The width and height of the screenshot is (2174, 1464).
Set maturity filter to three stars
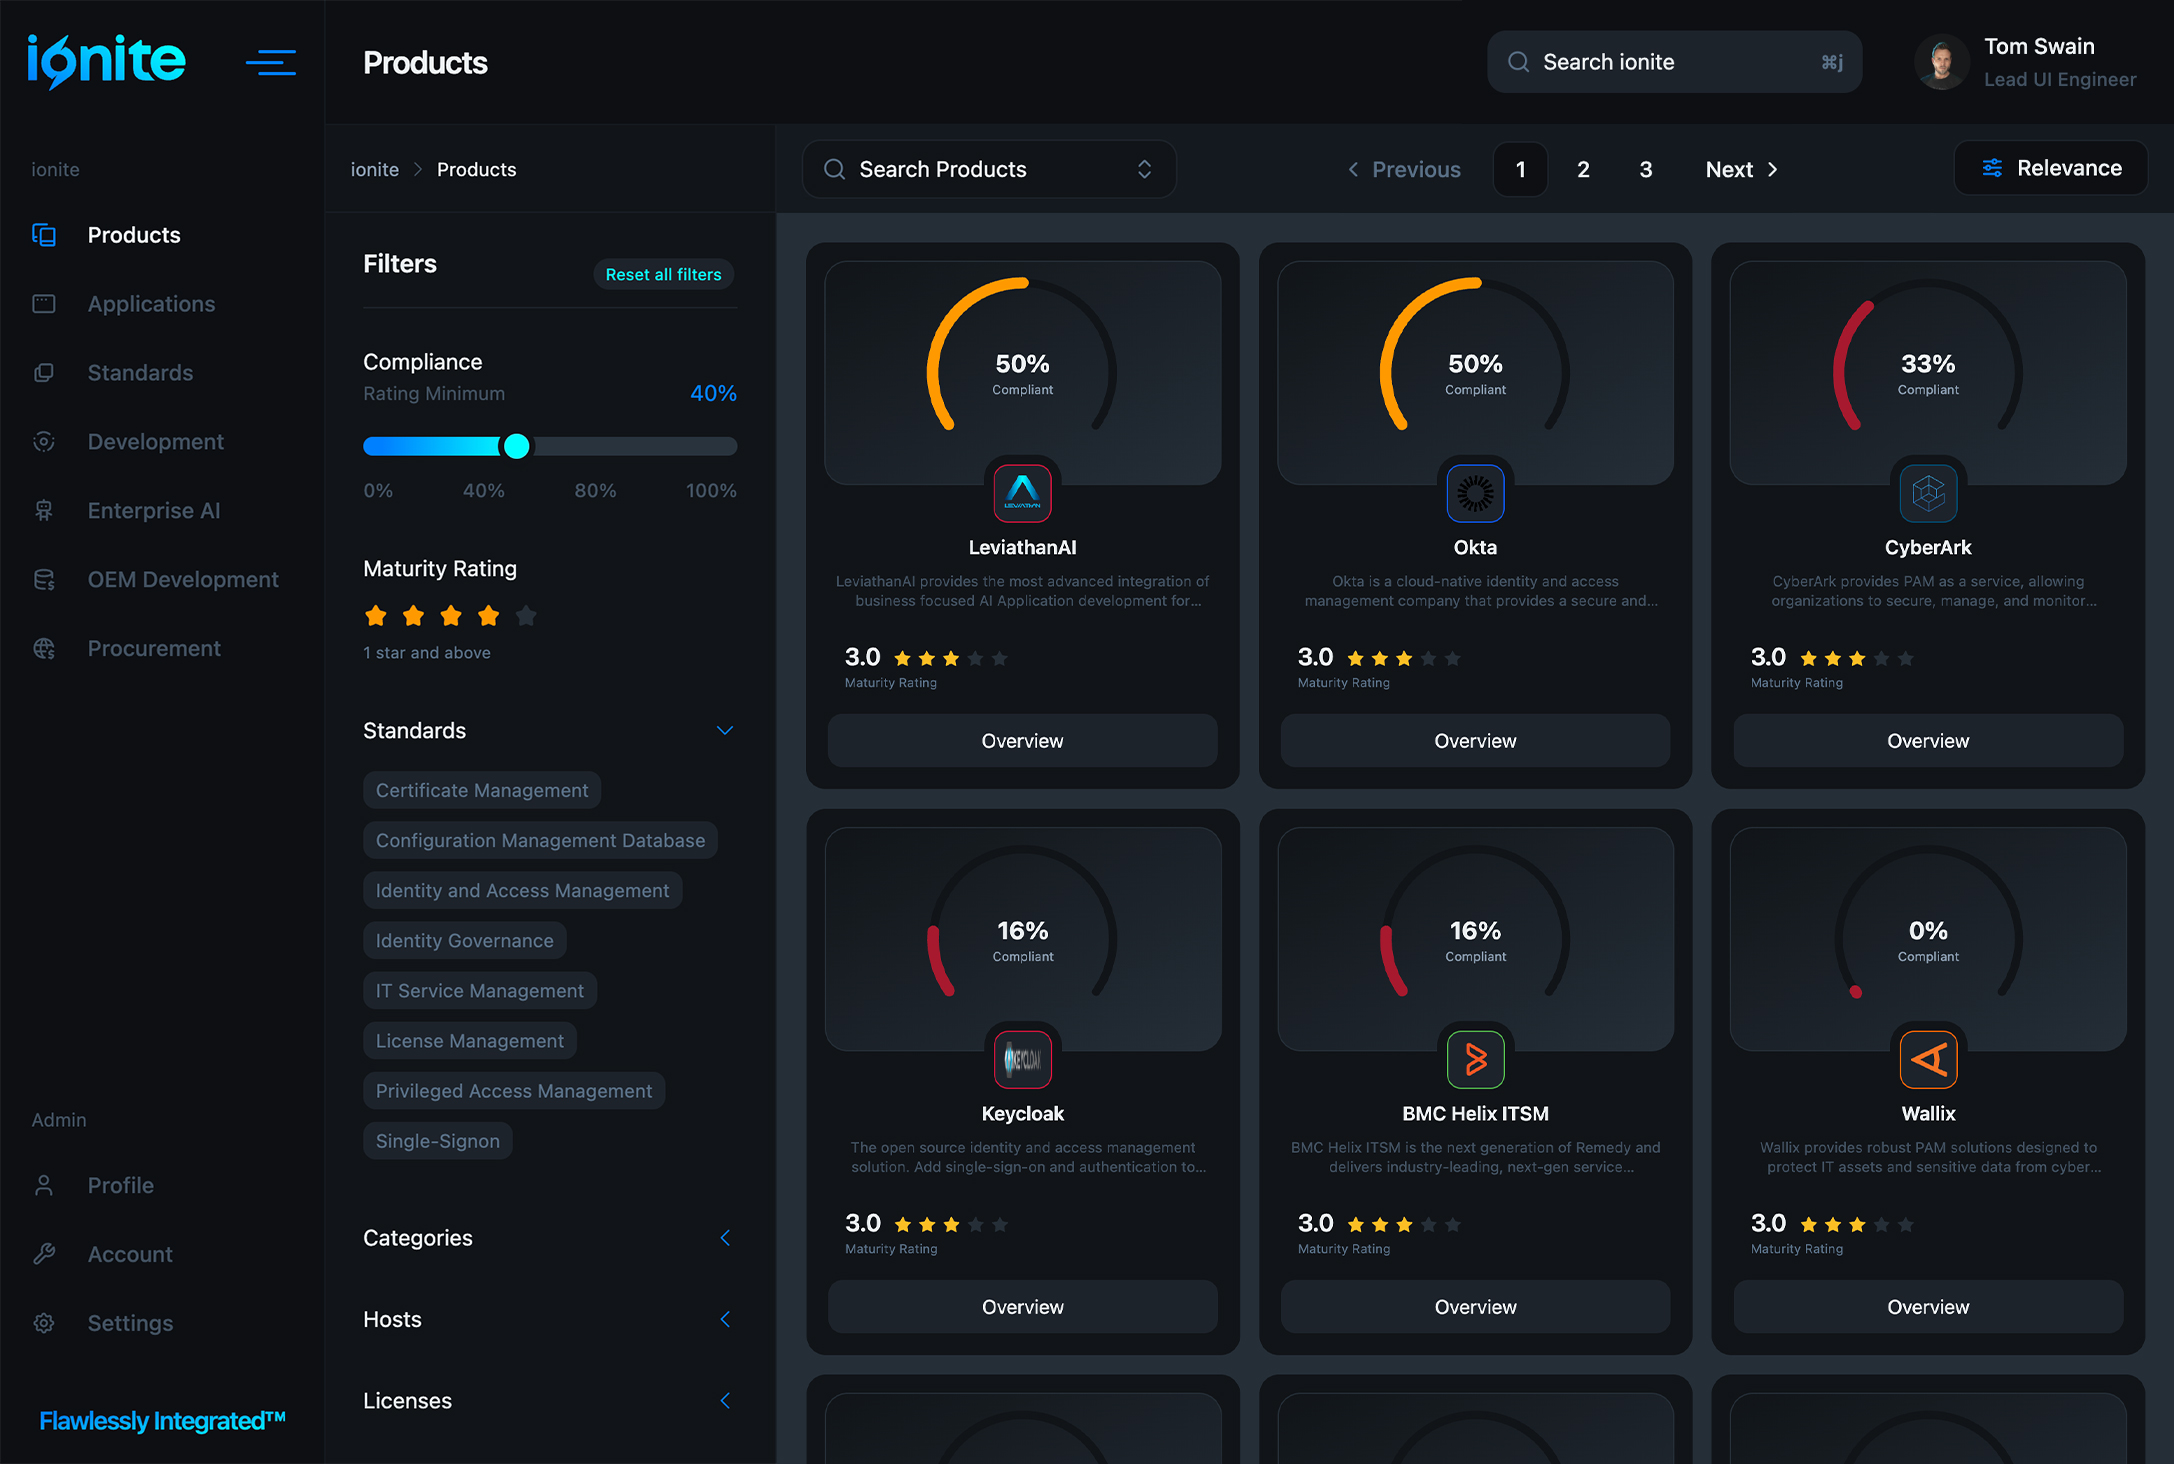click(451, 616)
